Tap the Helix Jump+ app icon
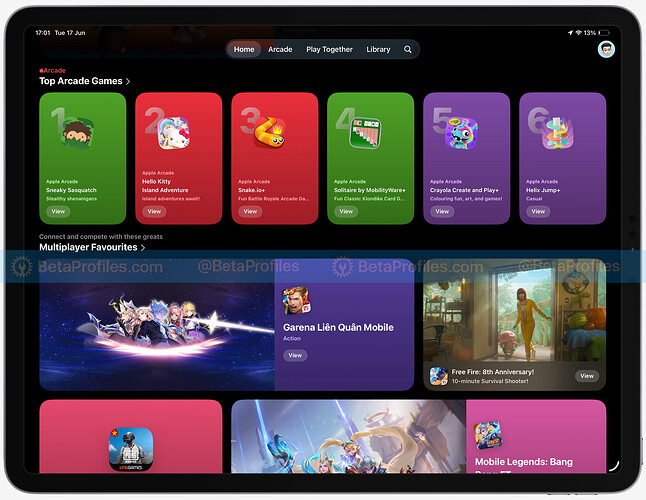The width and height of the screenshot is (646, 500). point(557,133)
